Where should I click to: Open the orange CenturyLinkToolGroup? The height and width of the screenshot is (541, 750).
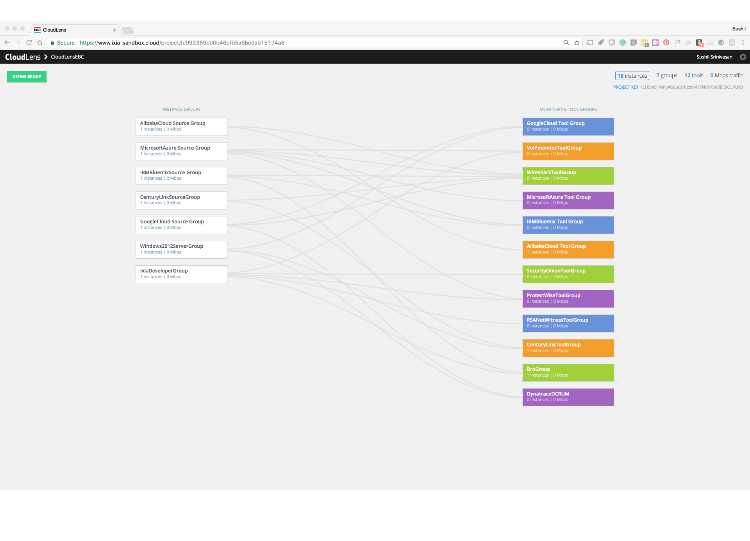(568, 348)
